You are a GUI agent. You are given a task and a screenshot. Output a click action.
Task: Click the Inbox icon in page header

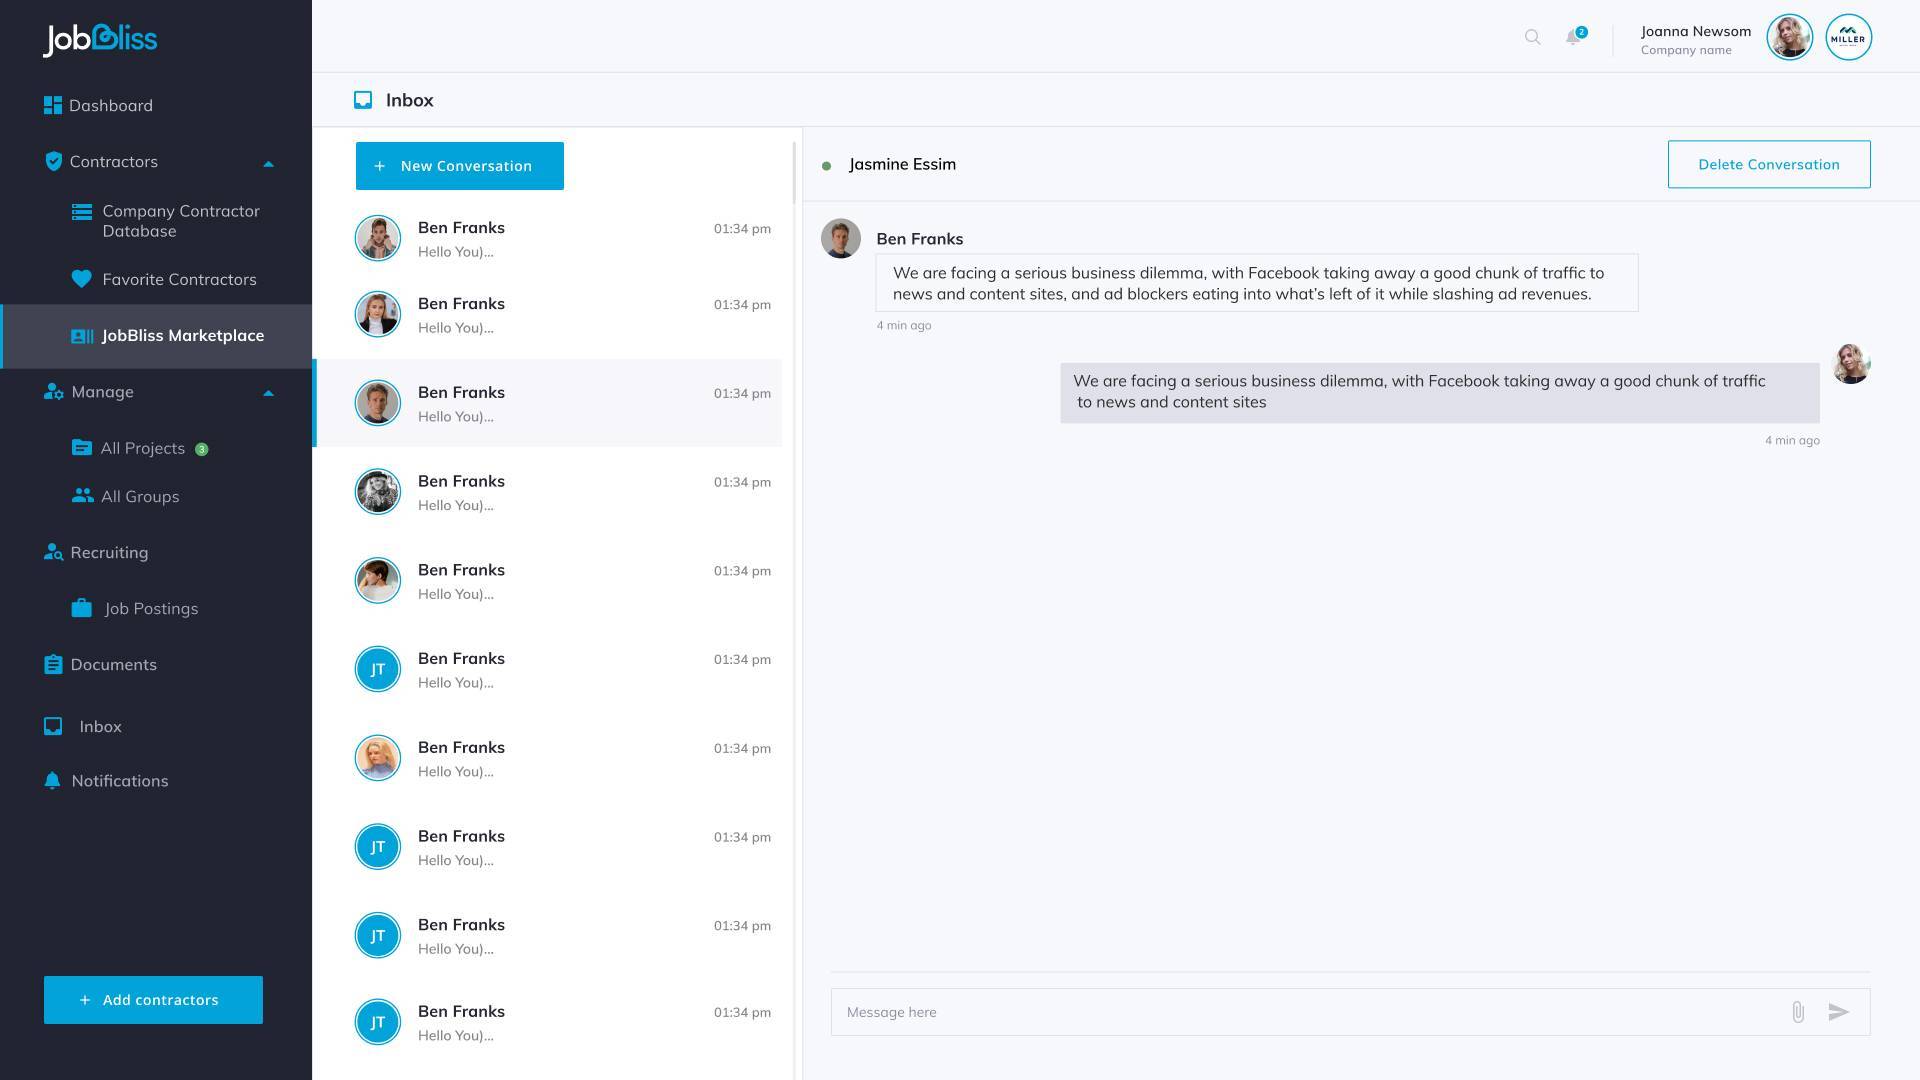coord(363,100)
